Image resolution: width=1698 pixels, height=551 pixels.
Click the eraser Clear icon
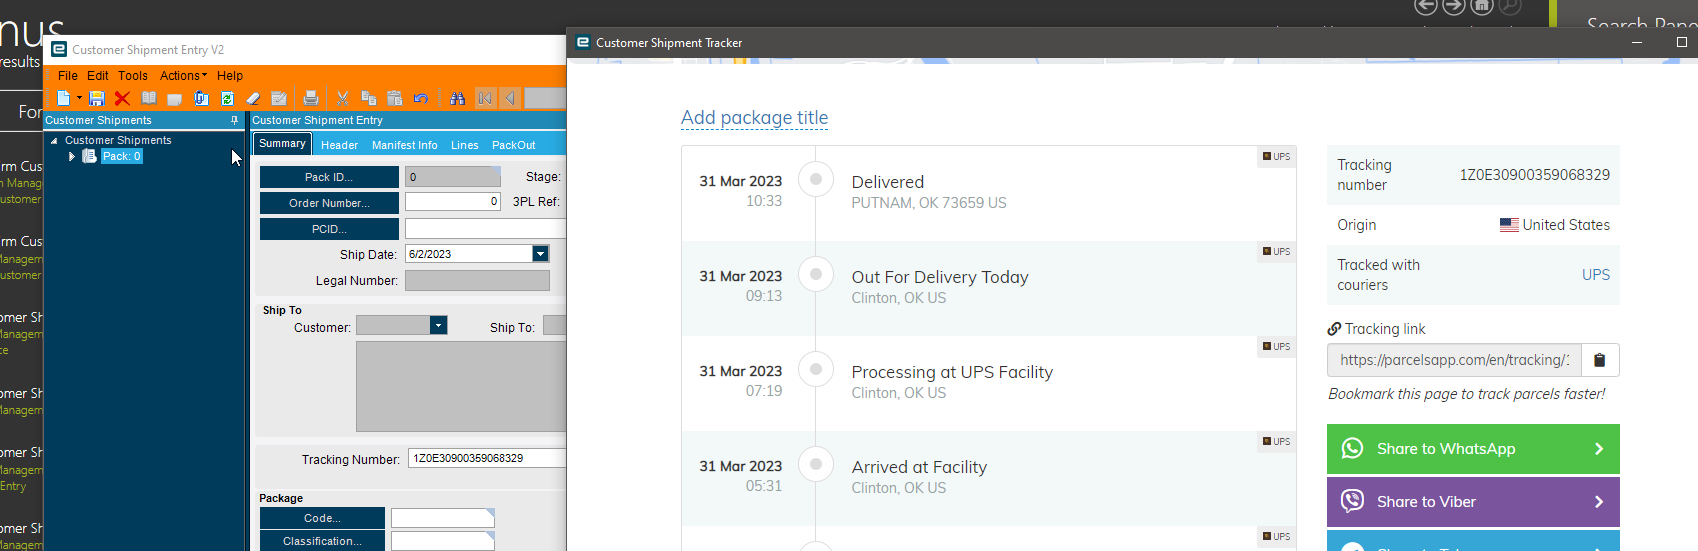point(253,98)
